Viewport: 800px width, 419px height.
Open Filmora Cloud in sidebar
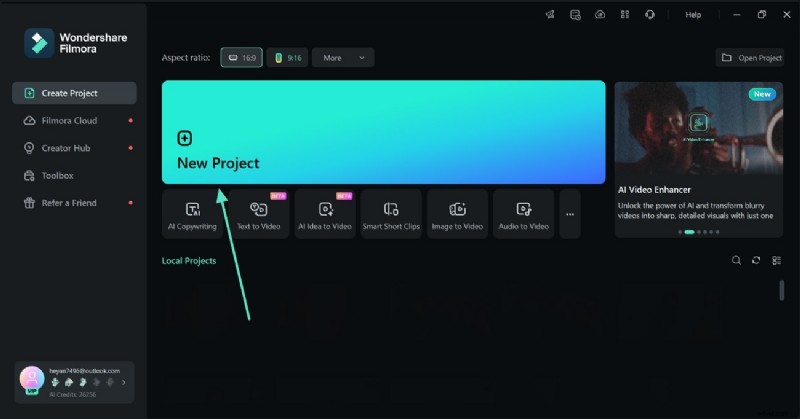point(74,120)
